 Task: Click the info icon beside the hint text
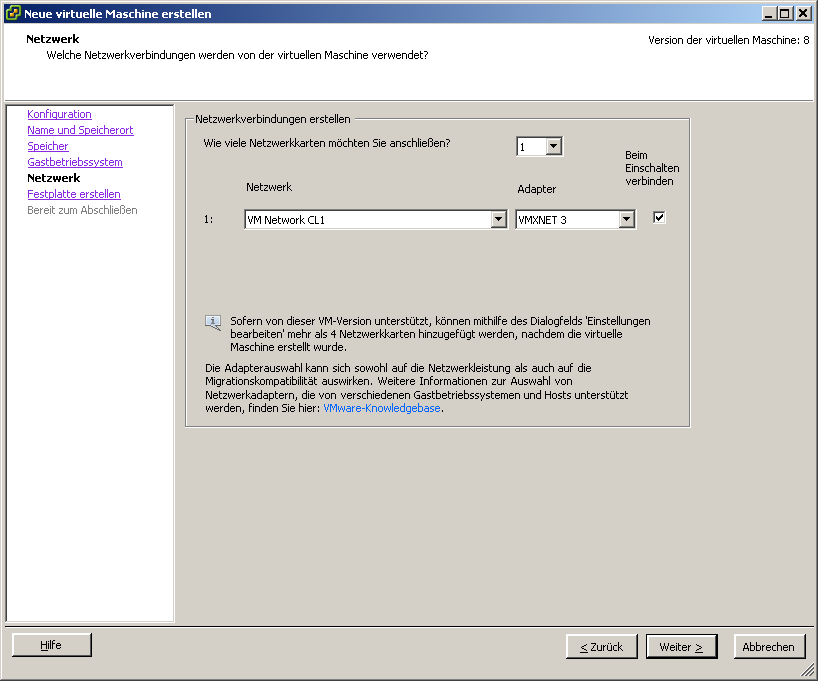[x=213, y=323]
